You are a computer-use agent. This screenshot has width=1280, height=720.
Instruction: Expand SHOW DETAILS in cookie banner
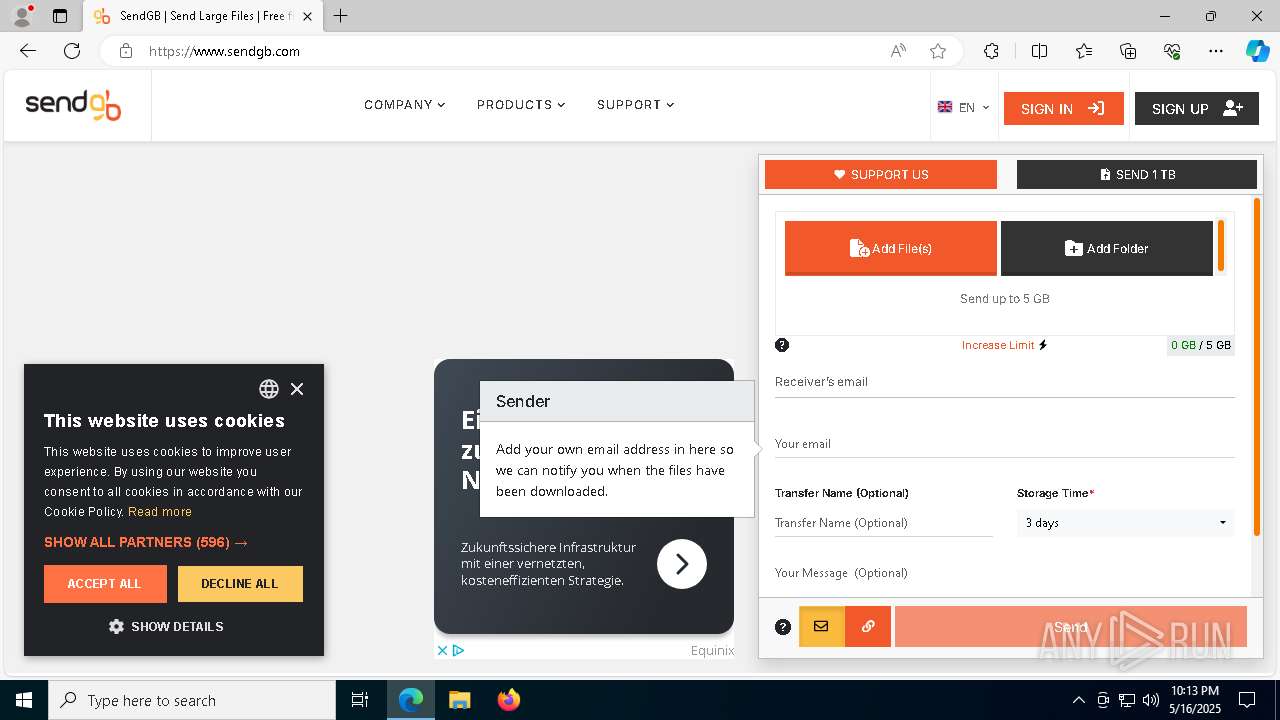[x=166, y=627]
